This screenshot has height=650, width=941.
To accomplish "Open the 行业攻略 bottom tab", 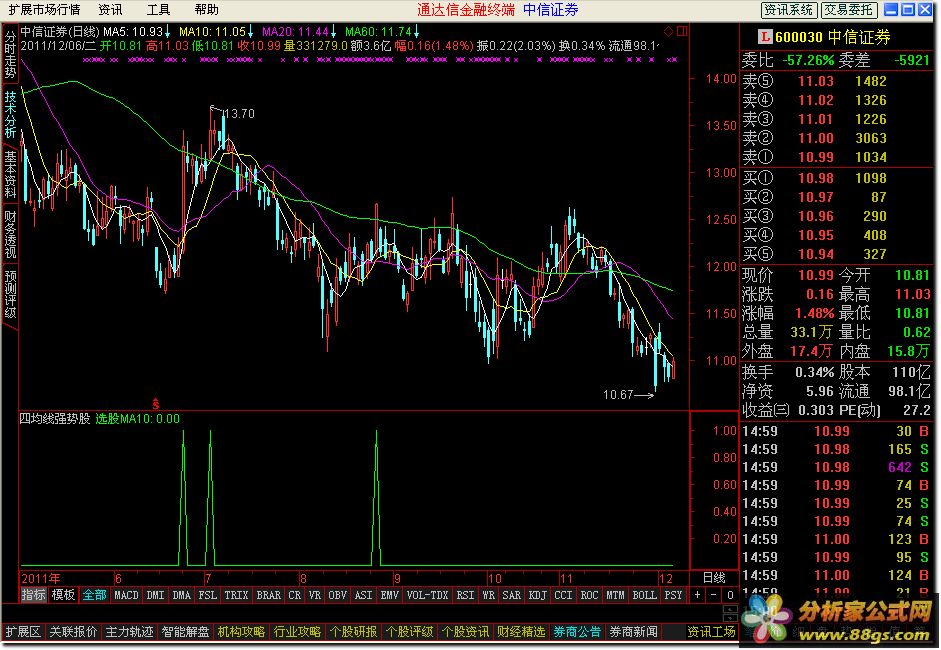I will tap(298, 631).
